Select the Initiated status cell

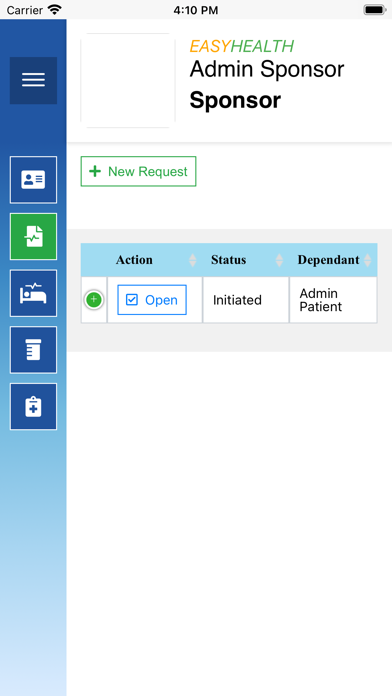(245, 300)
